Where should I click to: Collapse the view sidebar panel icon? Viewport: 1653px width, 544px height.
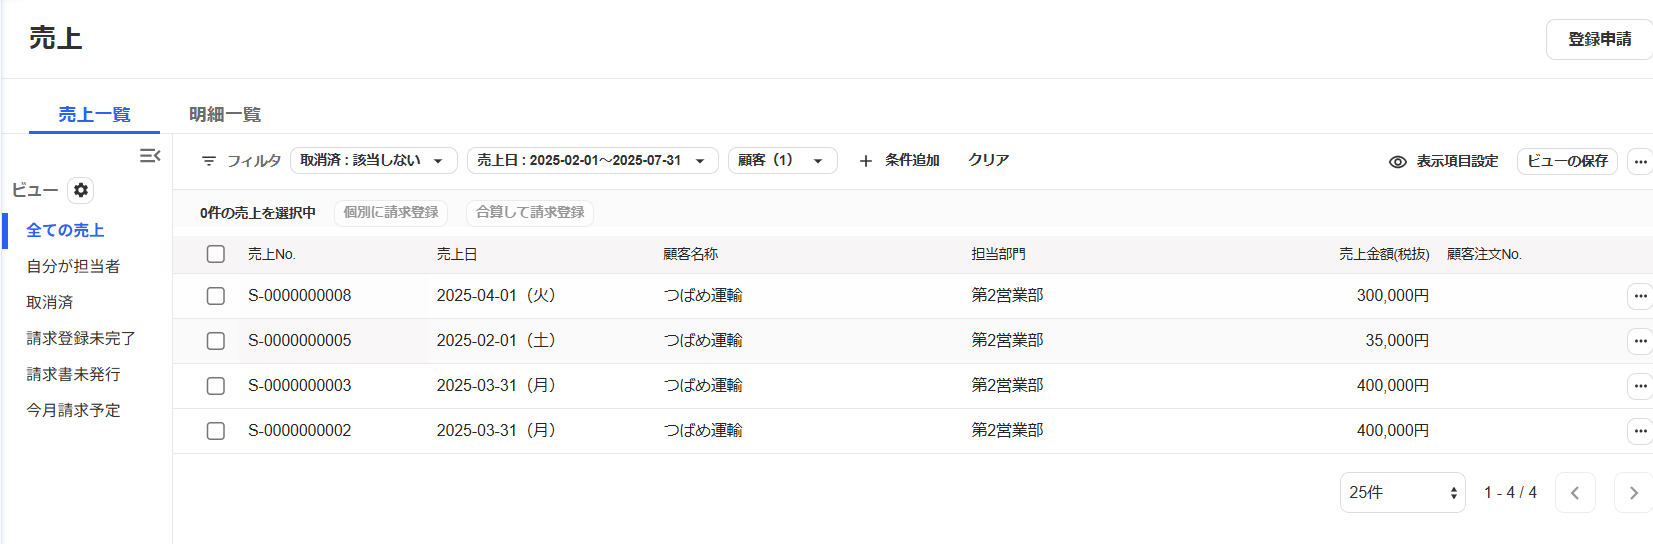150,155
